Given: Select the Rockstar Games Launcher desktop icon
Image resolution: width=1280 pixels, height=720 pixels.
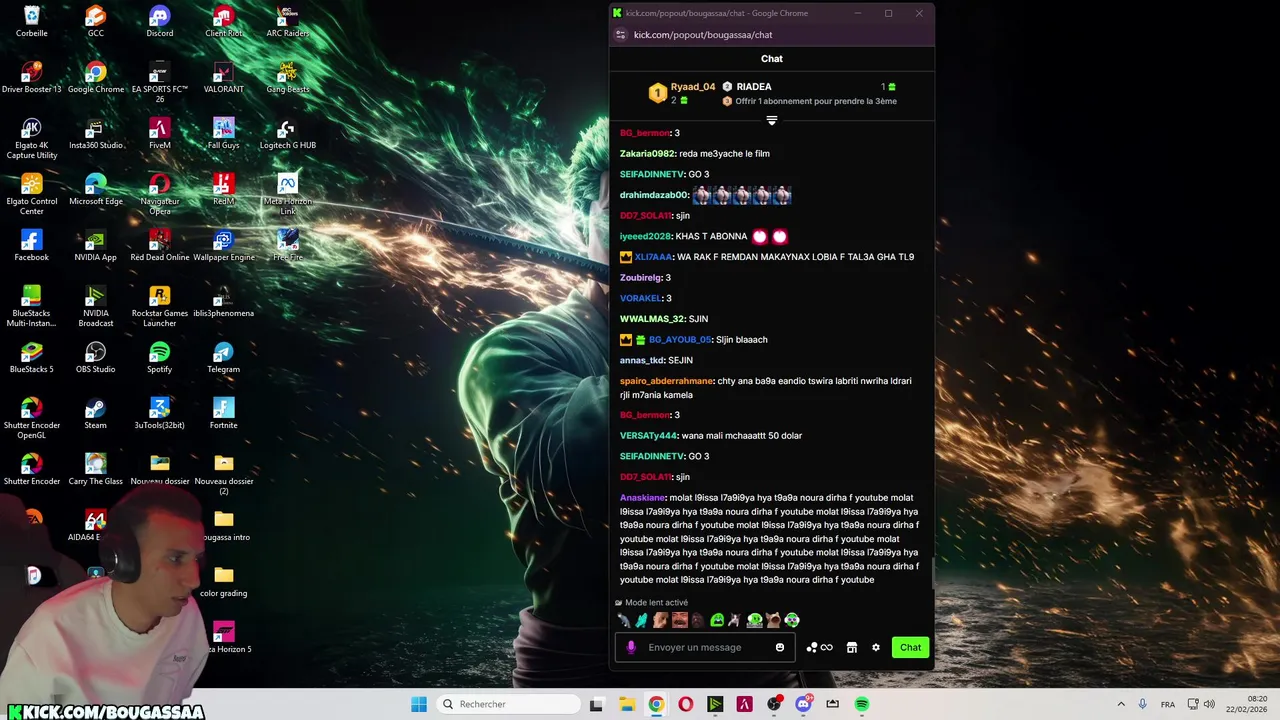Looking at the screenshot, I should click(x=160, y=307).
